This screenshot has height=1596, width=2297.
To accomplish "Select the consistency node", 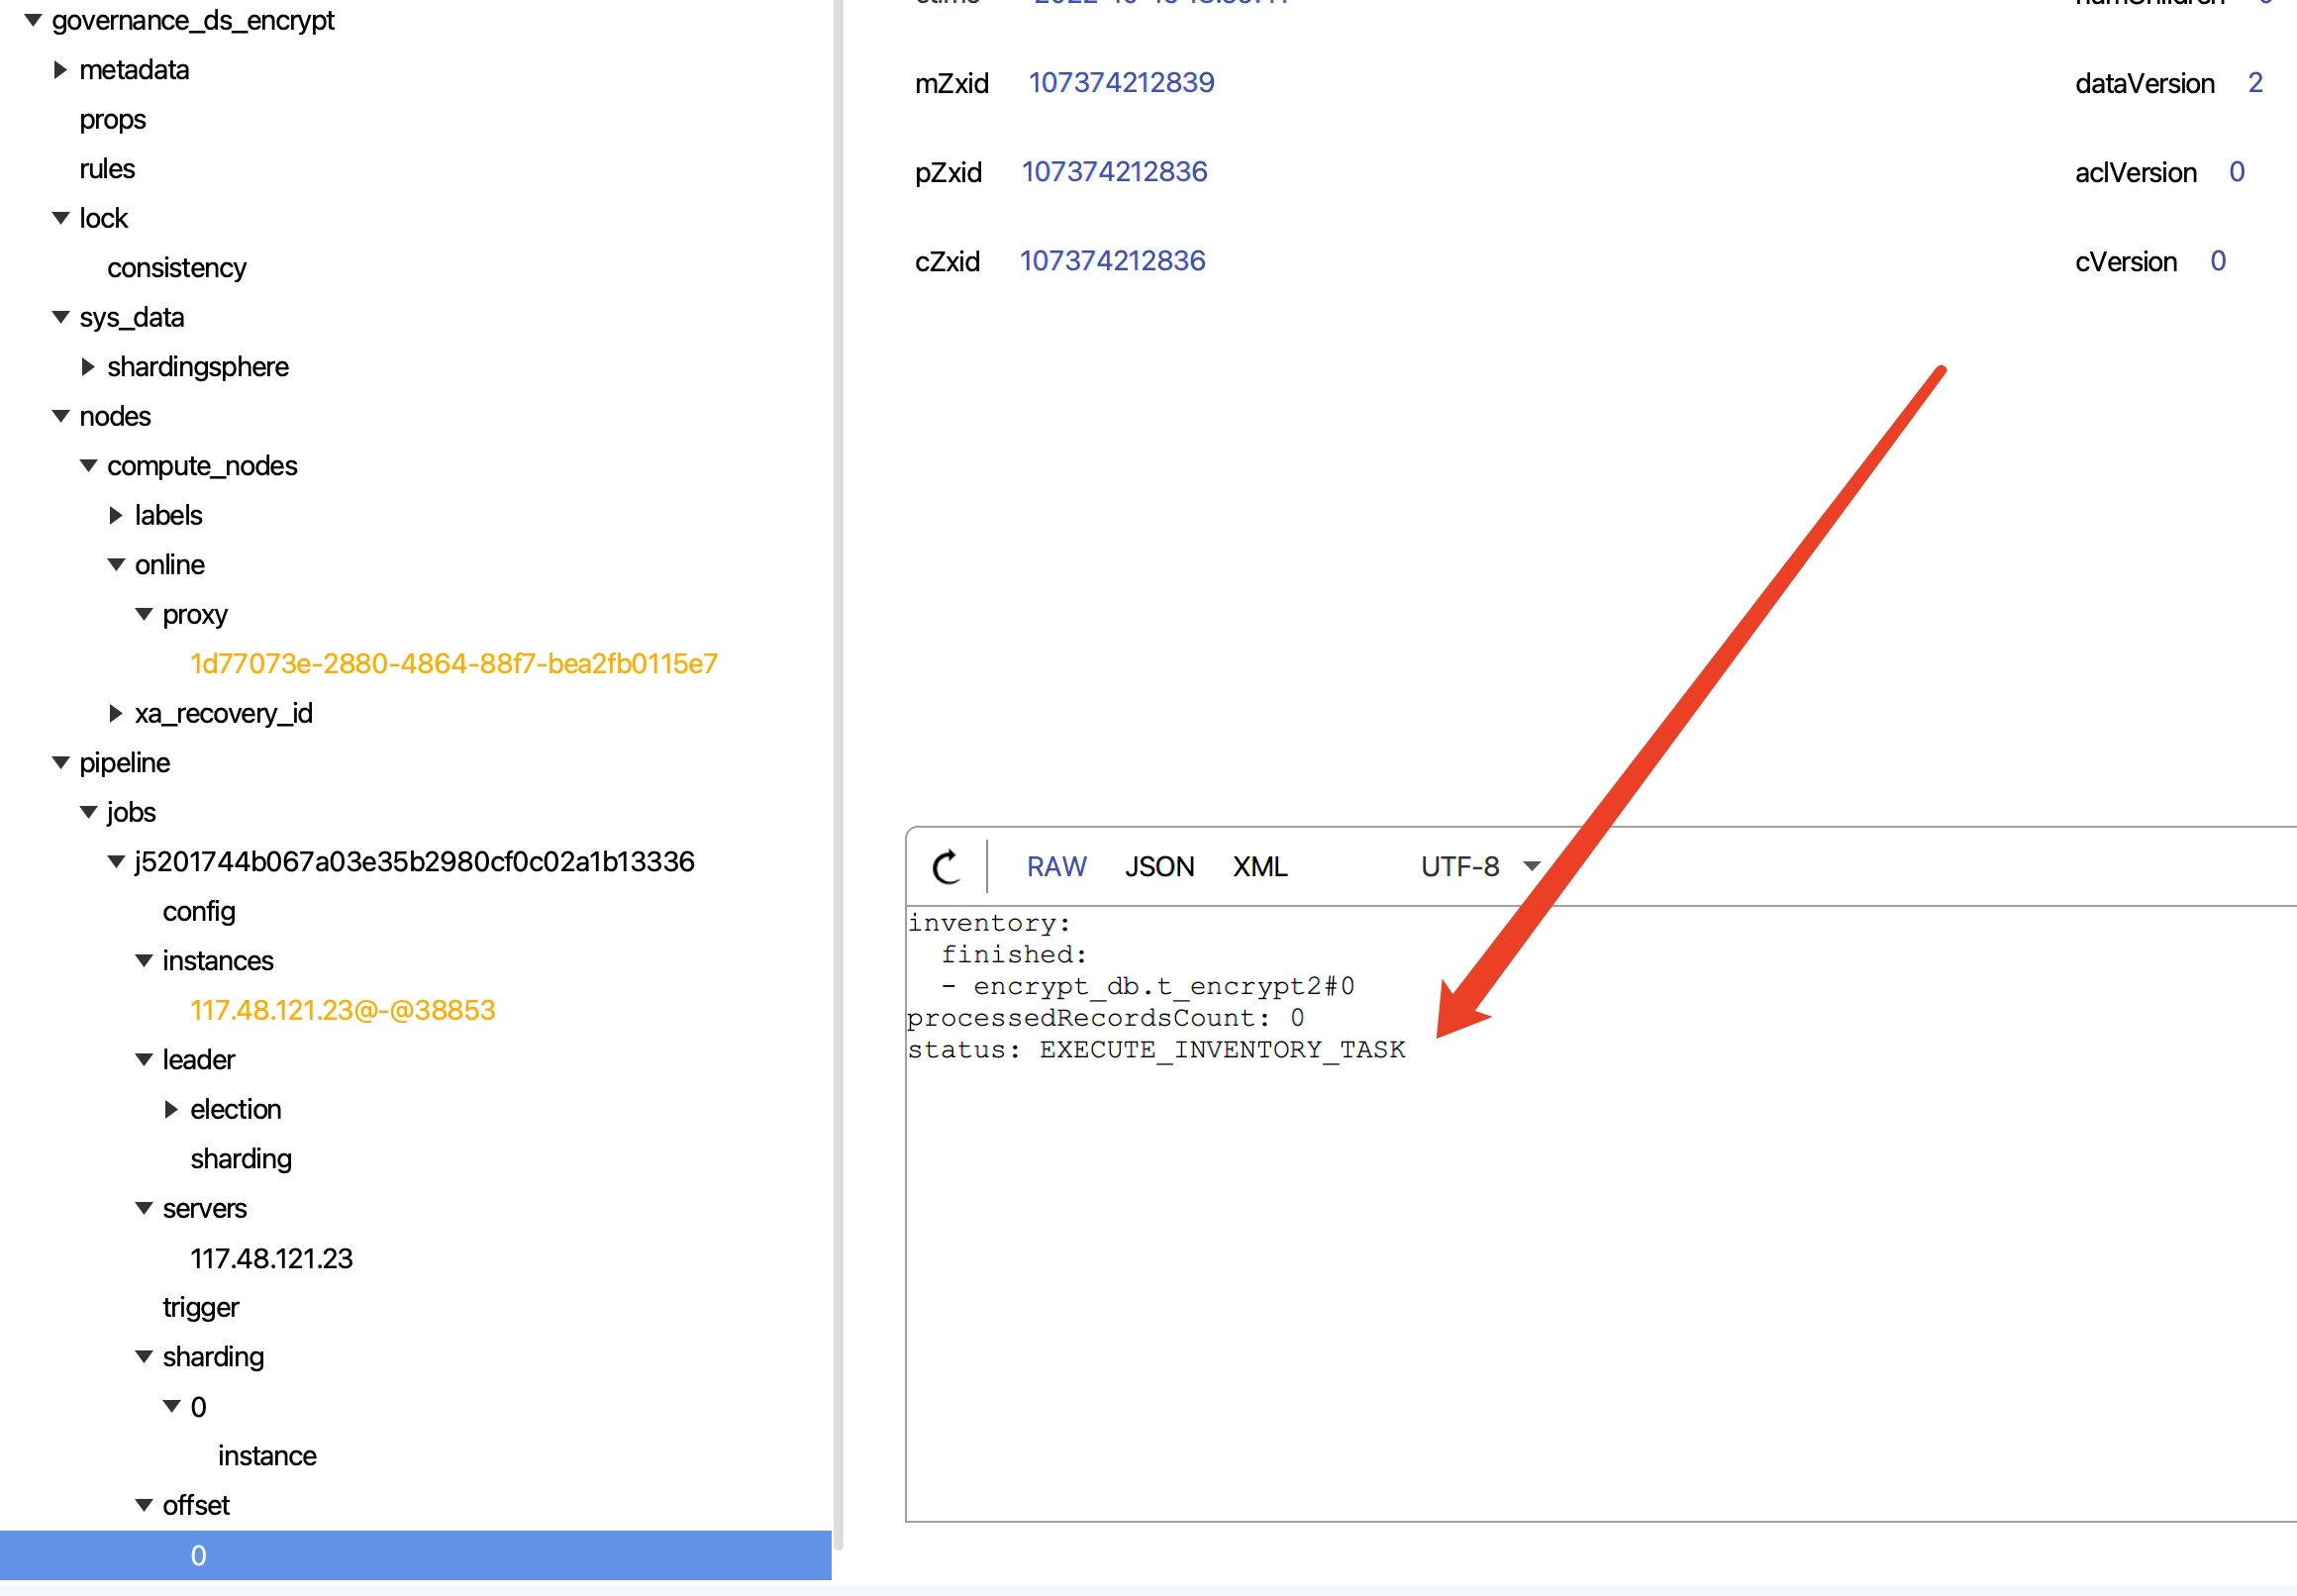I will tap(176, 268).
